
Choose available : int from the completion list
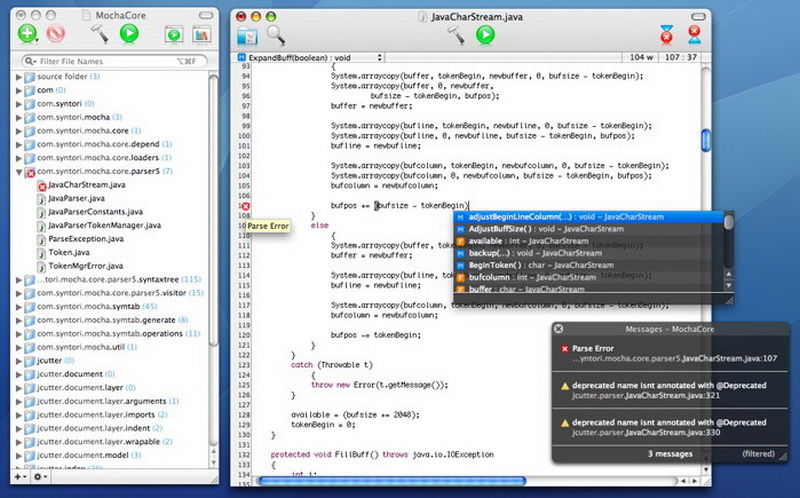588,241
